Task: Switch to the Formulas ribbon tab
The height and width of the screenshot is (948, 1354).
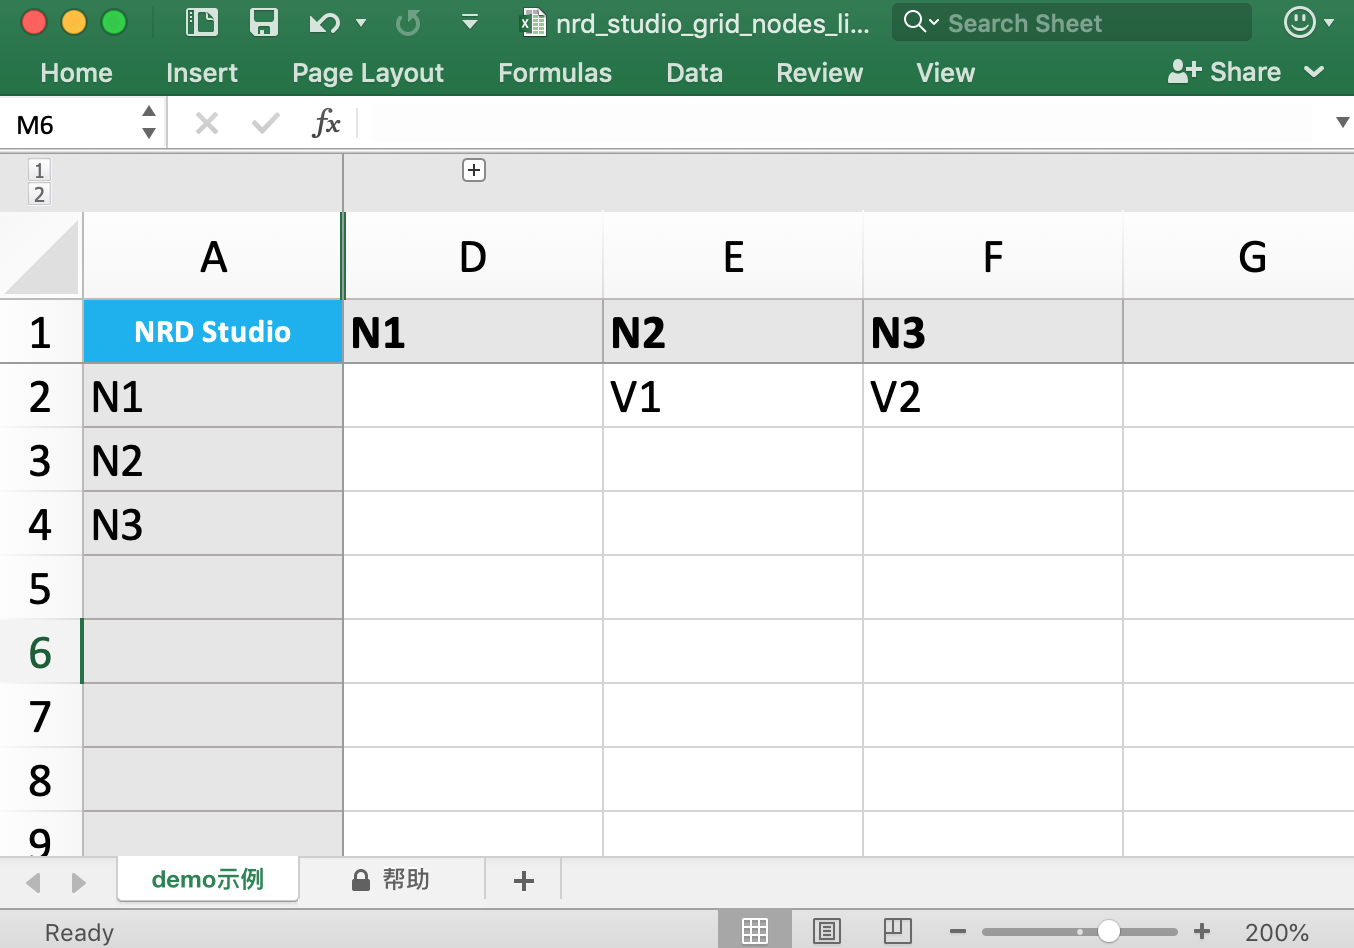Action: (x=554, y=72)
